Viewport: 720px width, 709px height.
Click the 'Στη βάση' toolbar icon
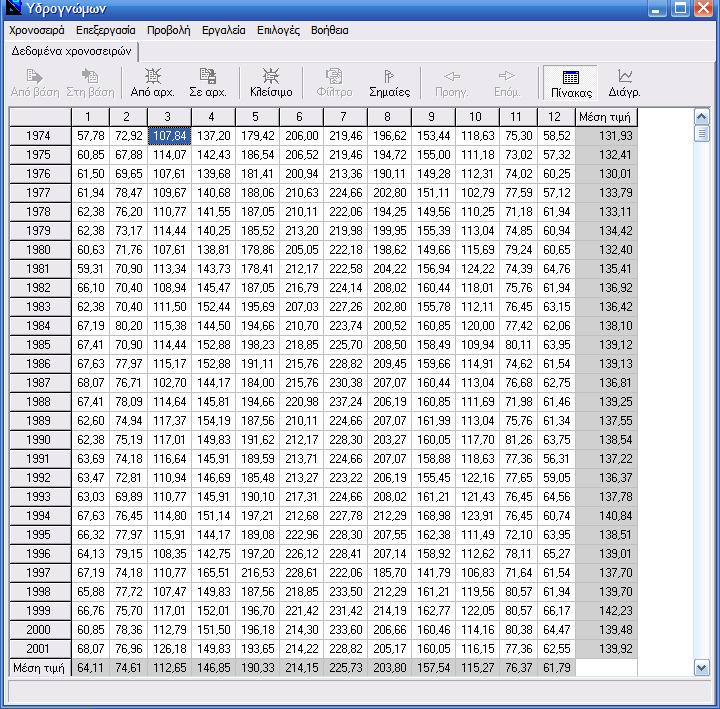coord(90,83)
